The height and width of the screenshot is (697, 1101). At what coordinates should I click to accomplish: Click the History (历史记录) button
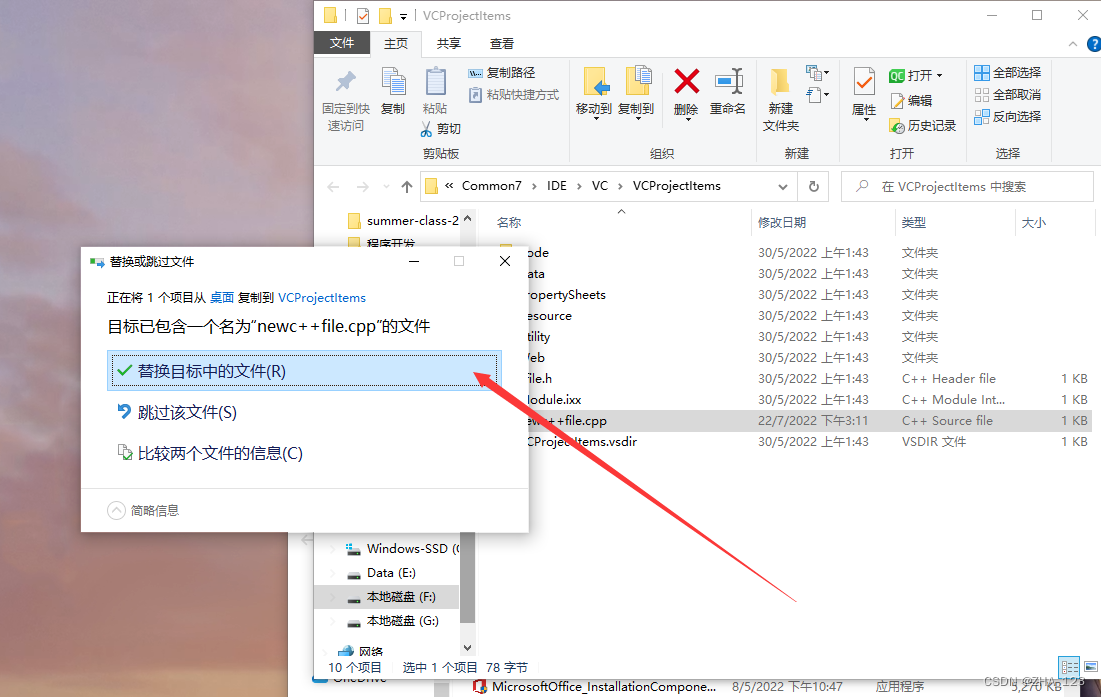923,126
